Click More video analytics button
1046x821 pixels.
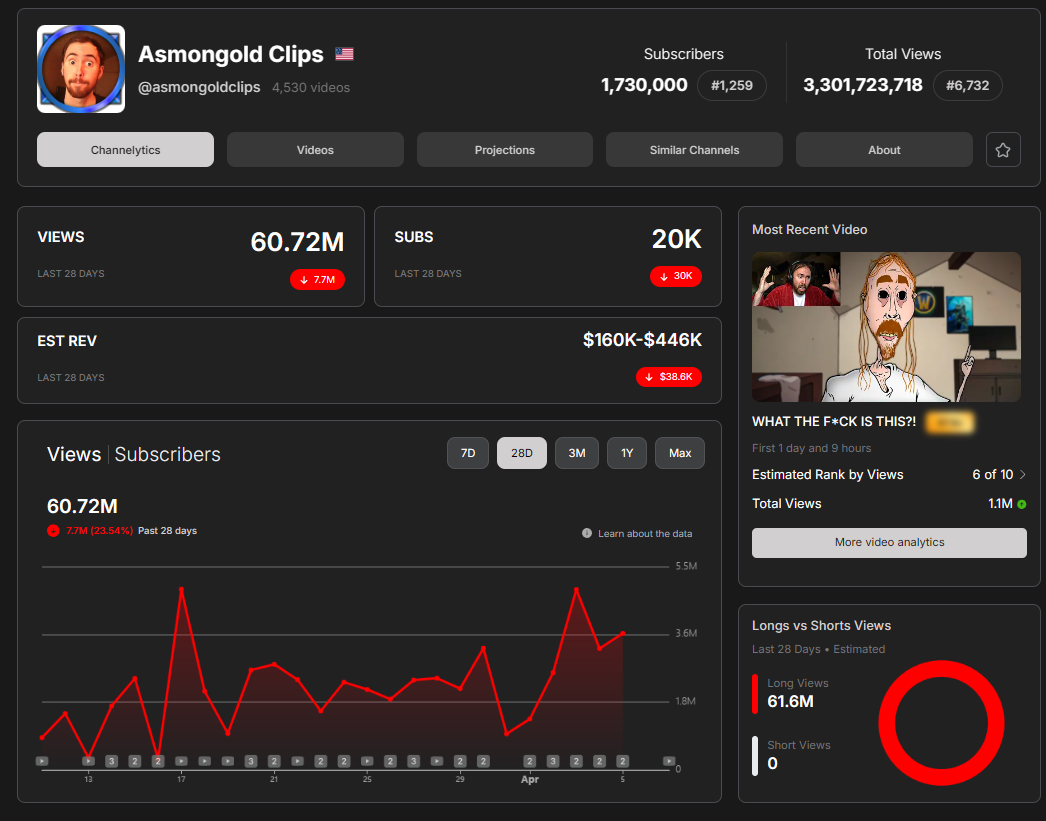pyautogui.click(x=889, y=543)
